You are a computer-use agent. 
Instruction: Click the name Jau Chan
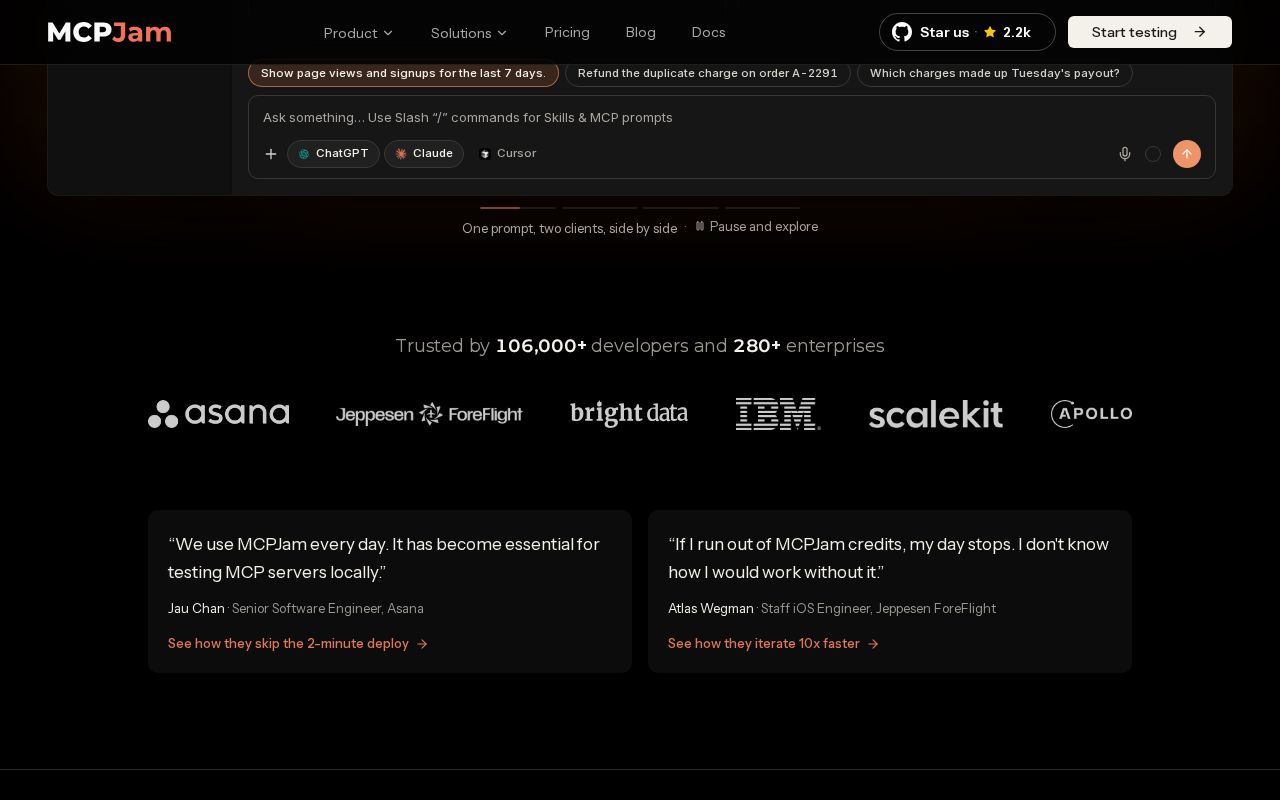(x=196, y=609)
